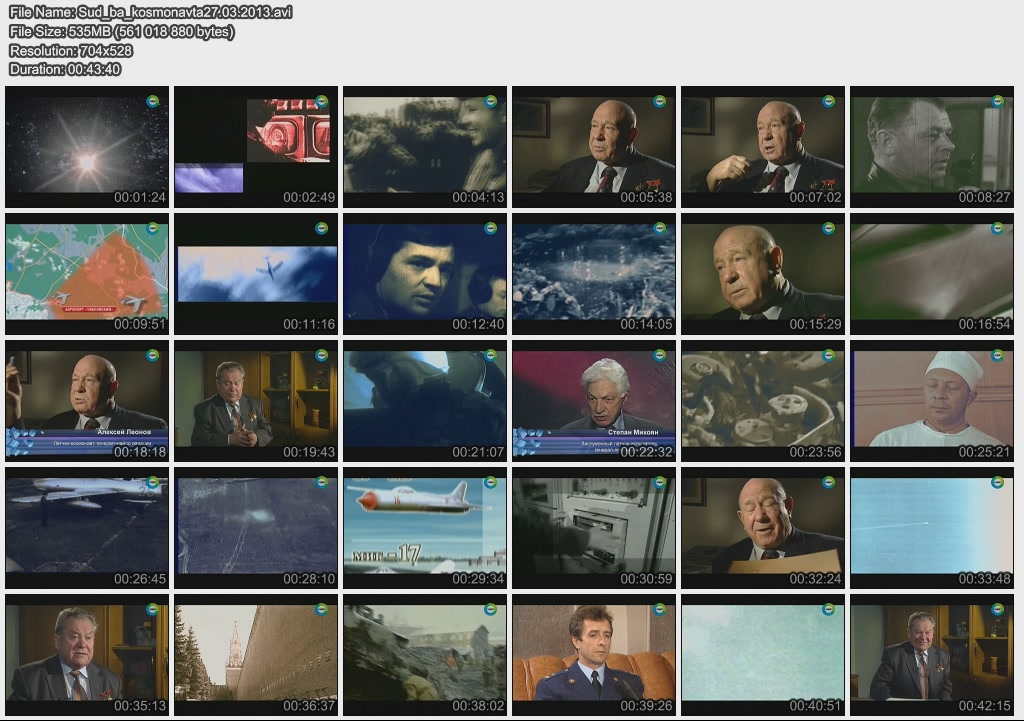Click the 00:21:07 timestamp label
1024x721 pixels.
pos(478,452)
